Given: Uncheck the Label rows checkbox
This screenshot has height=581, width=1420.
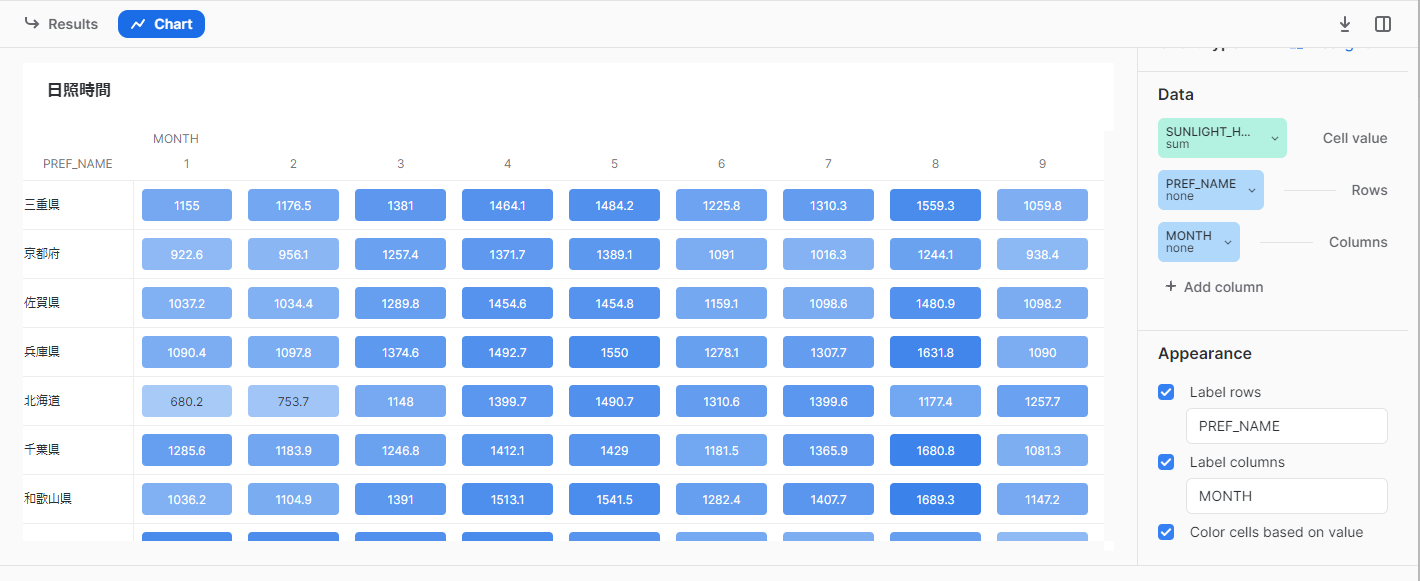Looking at the screenshot, I should click(x=1166, y=392).
